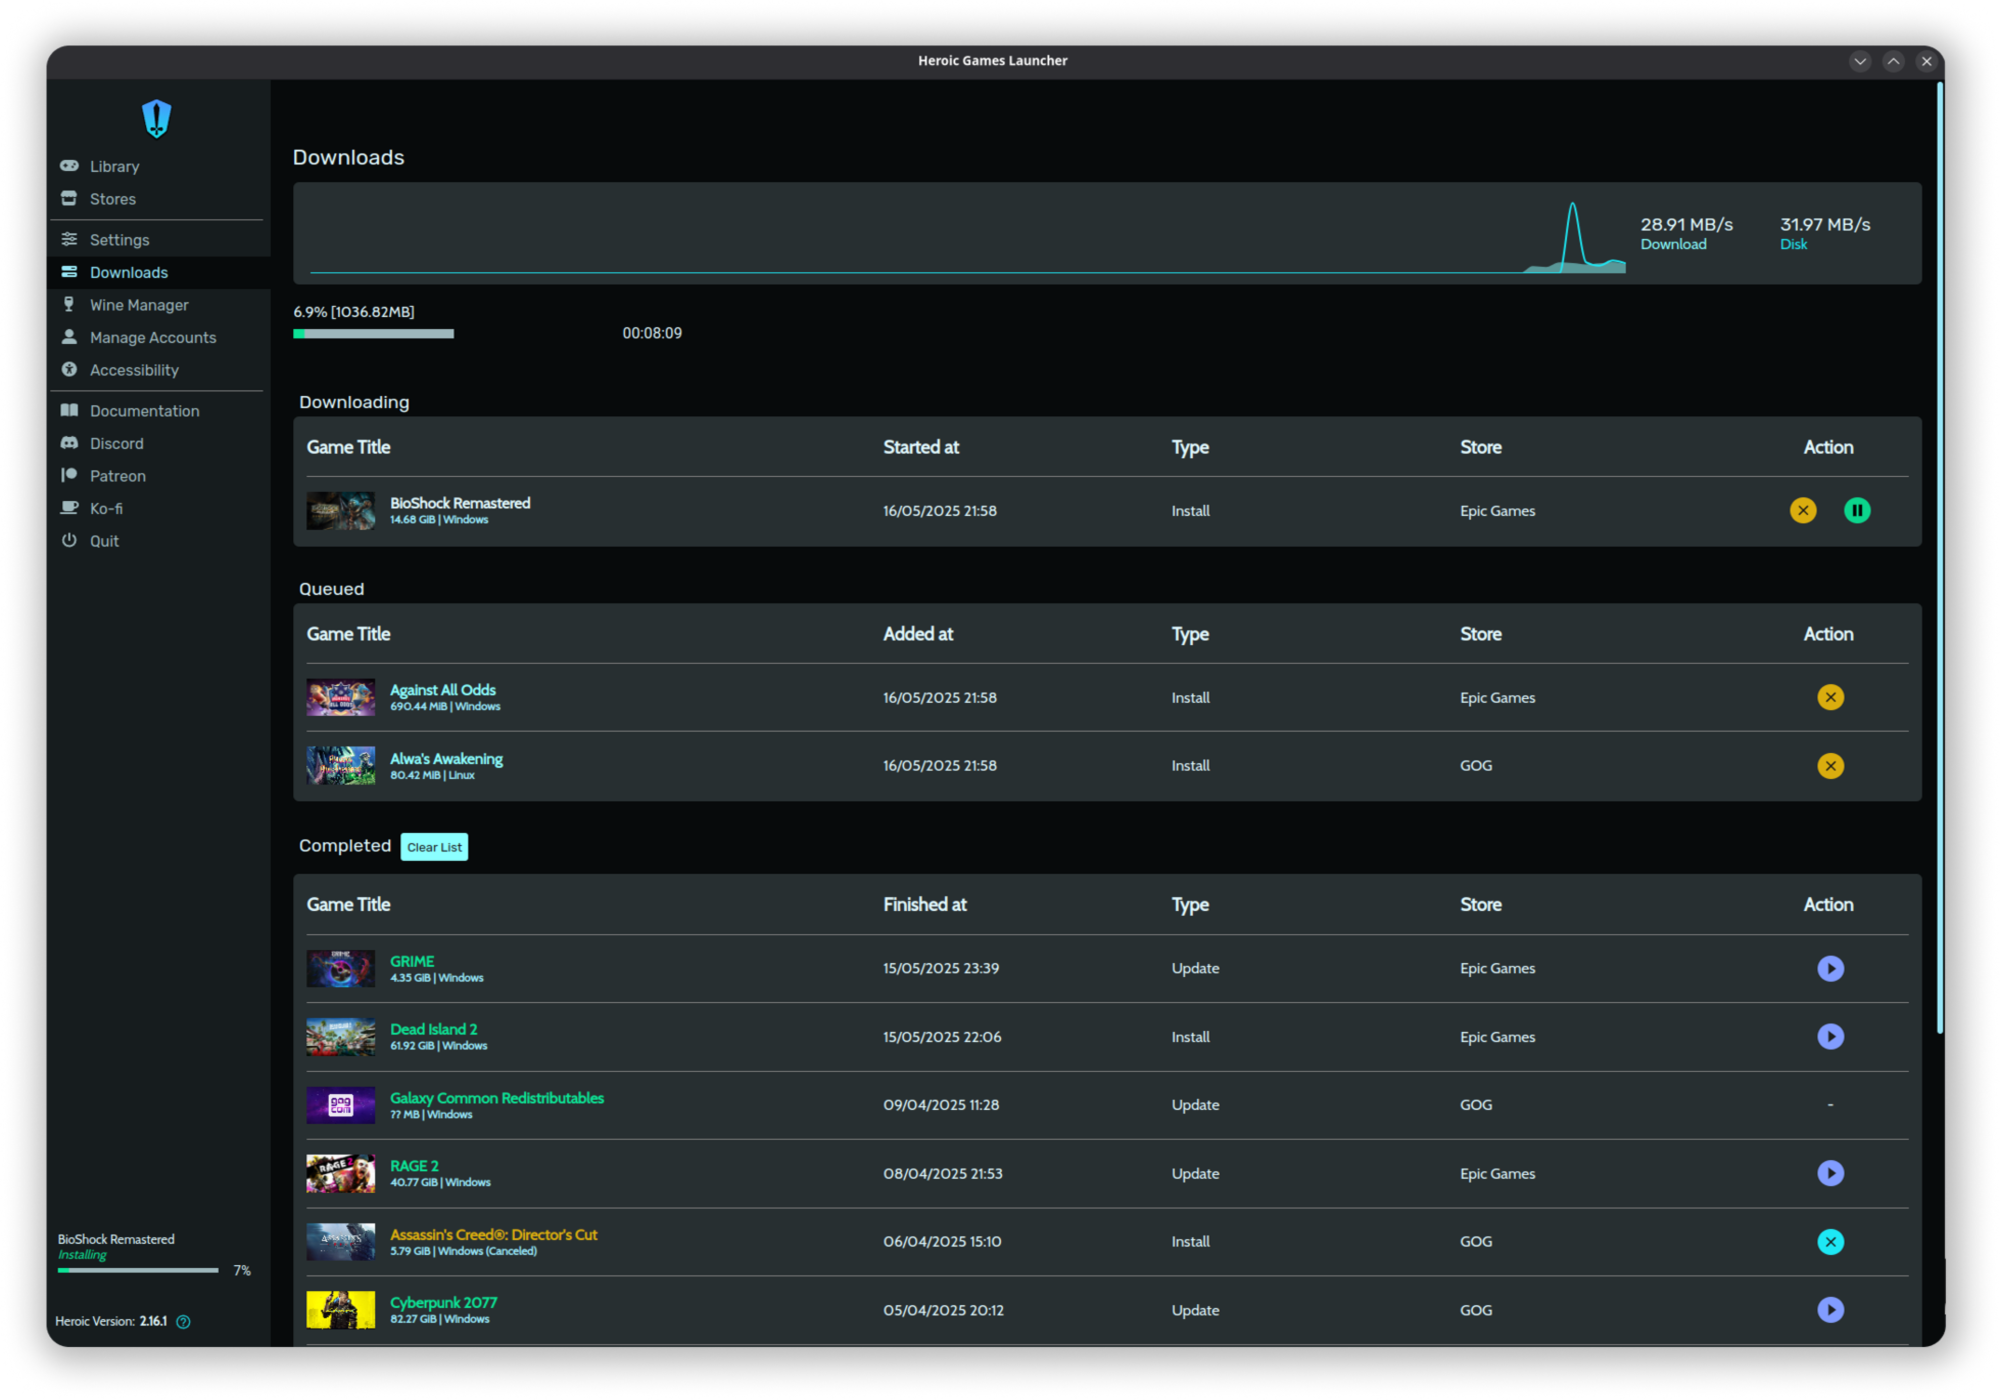Click the Documentation book icon
The height and width of the screenshot is (1400, 2000).
[69, 411]
